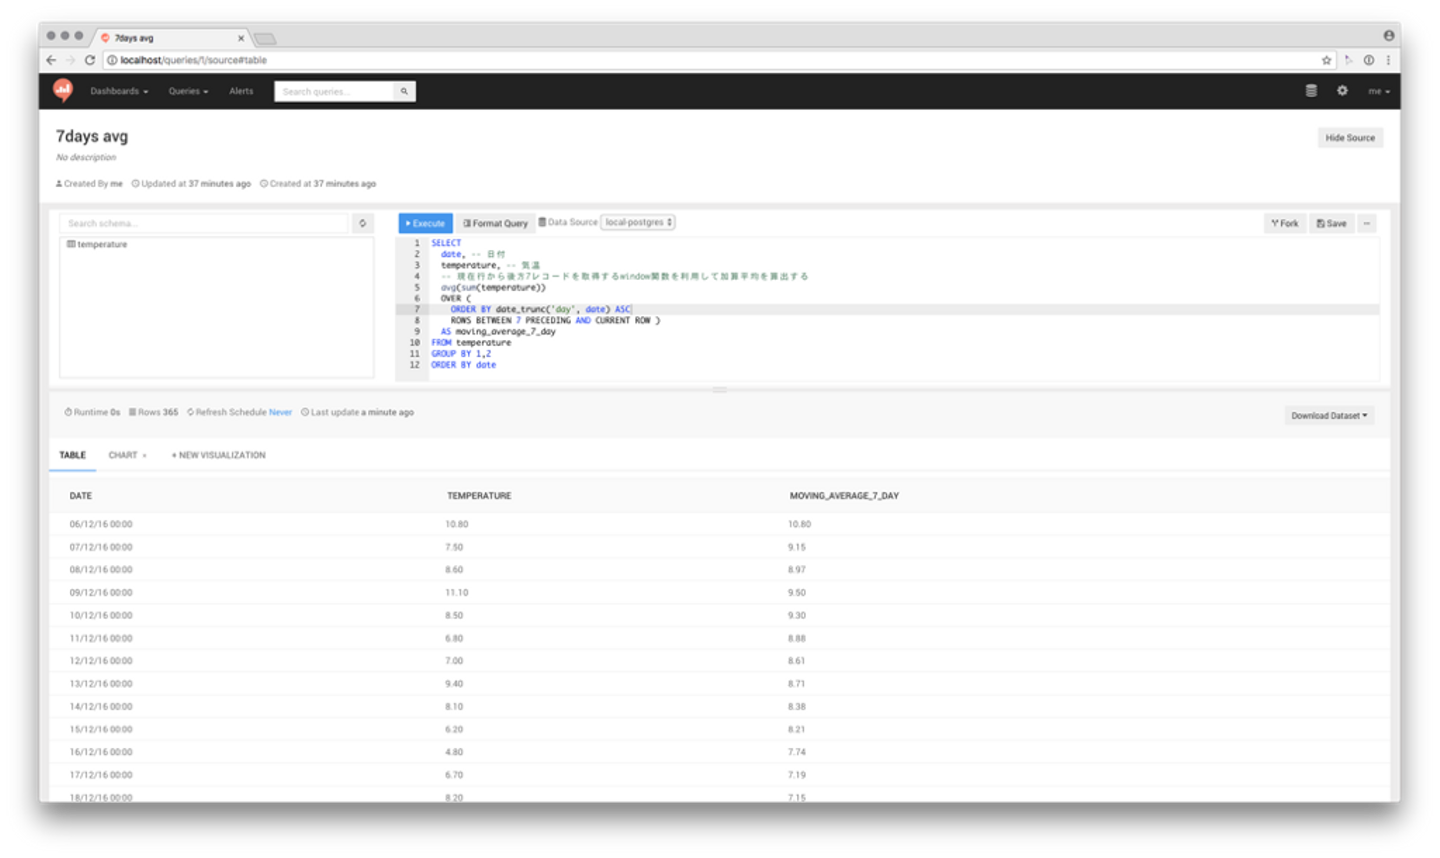The width and height of the screenshot is (1440, 858).
Task: Open Alerts in the navbar
Action: pos(241,92)
